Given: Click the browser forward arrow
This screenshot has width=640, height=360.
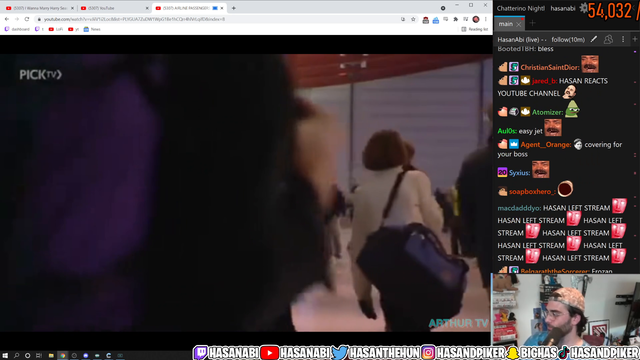Looking at the screenshot, I should click(17, 19).
